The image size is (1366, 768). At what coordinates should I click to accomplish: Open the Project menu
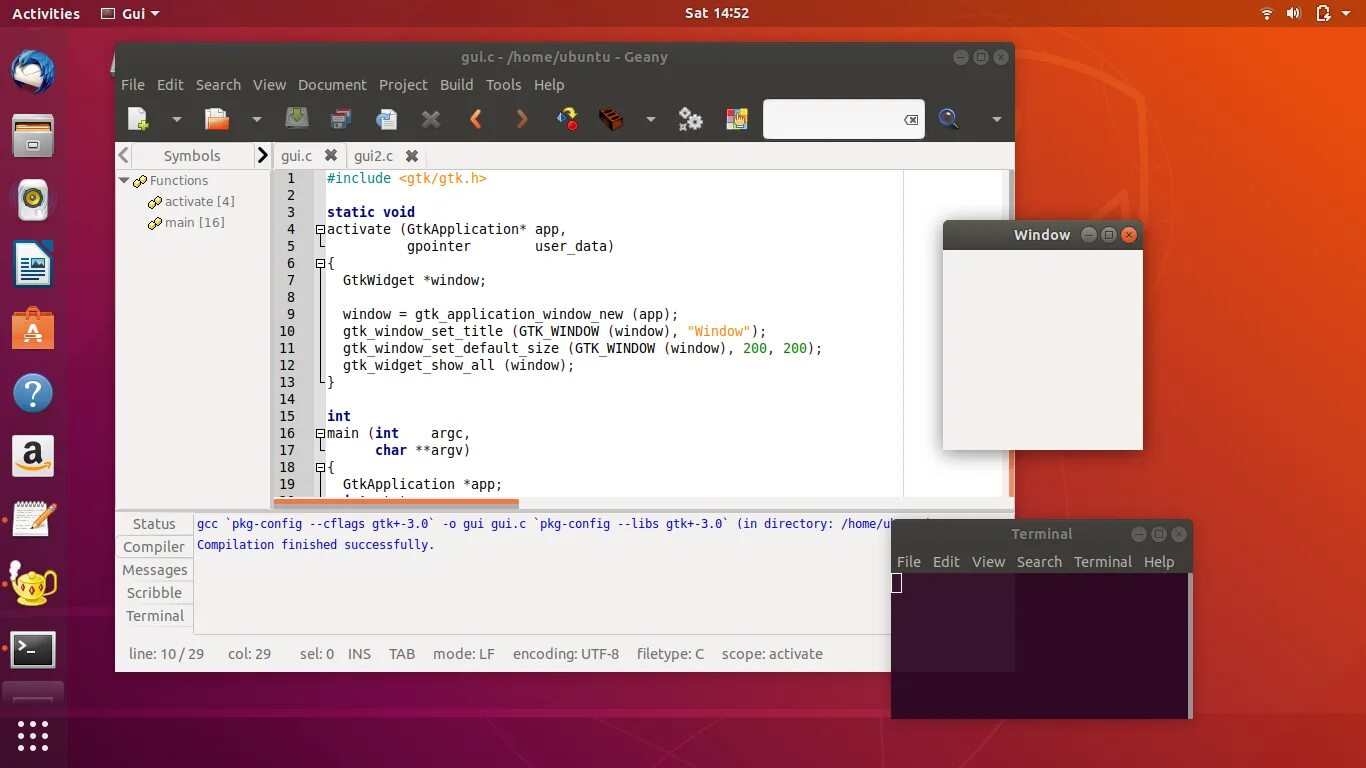(x=403, y=85)
